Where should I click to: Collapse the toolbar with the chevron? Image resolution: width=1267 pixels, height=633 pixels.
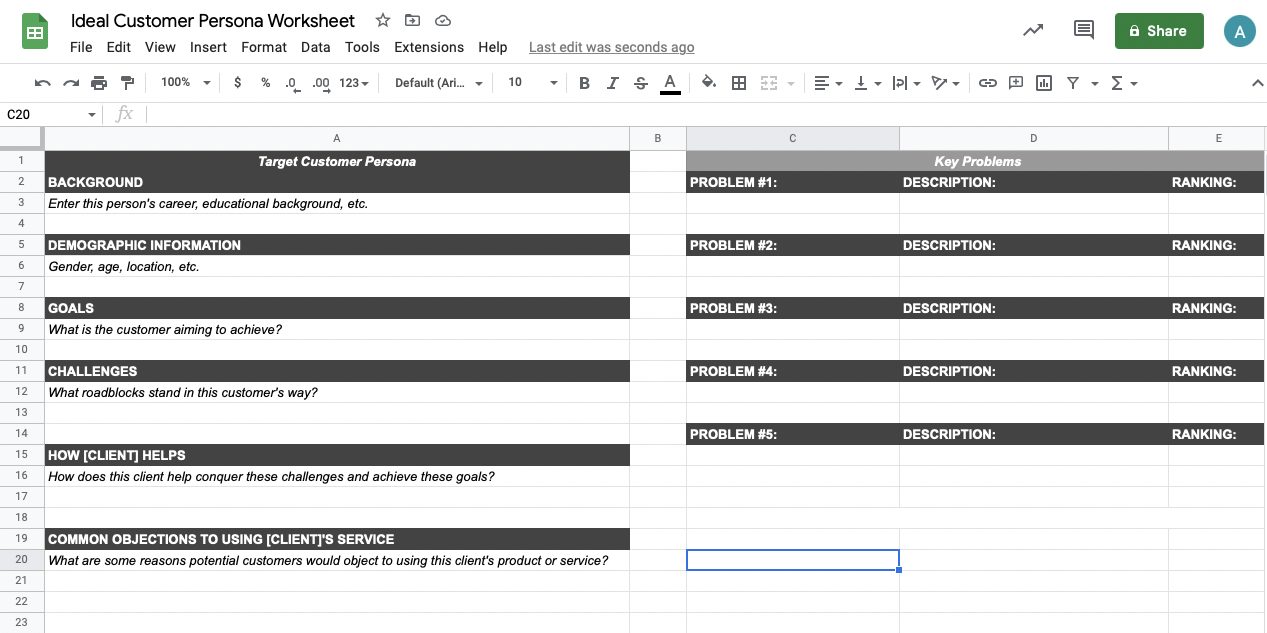pos(1257,83)
